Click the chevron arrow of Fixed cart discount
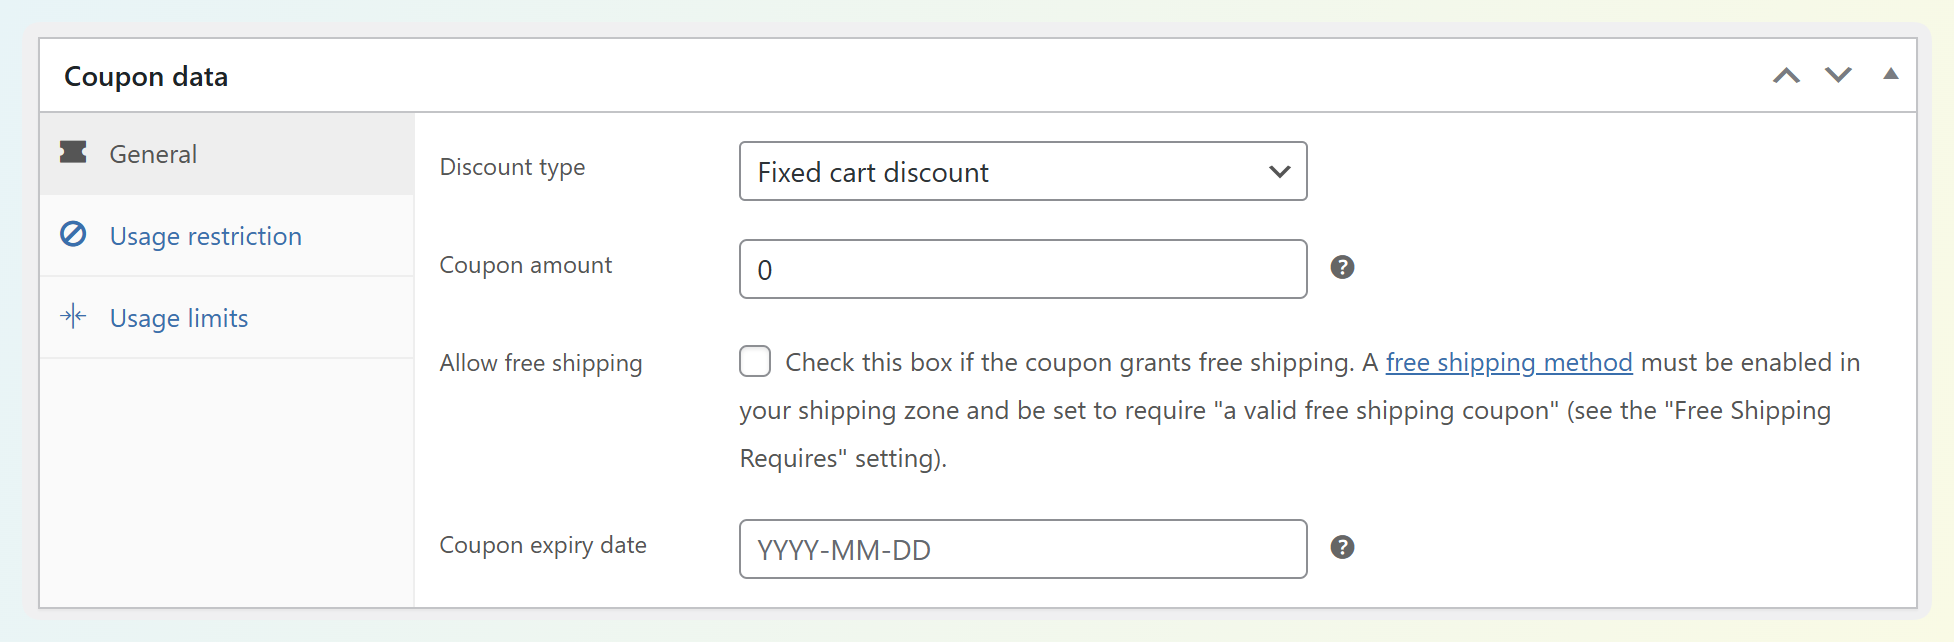The width and height of the screenshot is (1954, 642). click(1279, 171)
